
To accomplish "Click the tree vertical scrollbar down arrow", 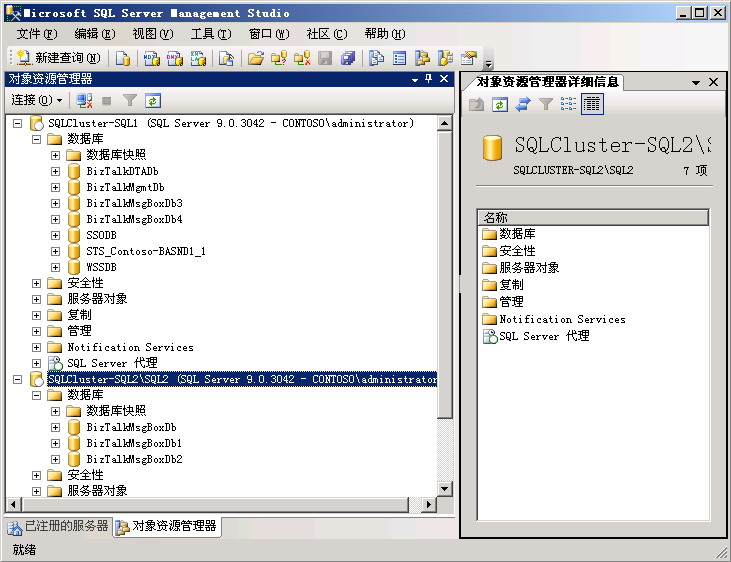I will point(444,489).
